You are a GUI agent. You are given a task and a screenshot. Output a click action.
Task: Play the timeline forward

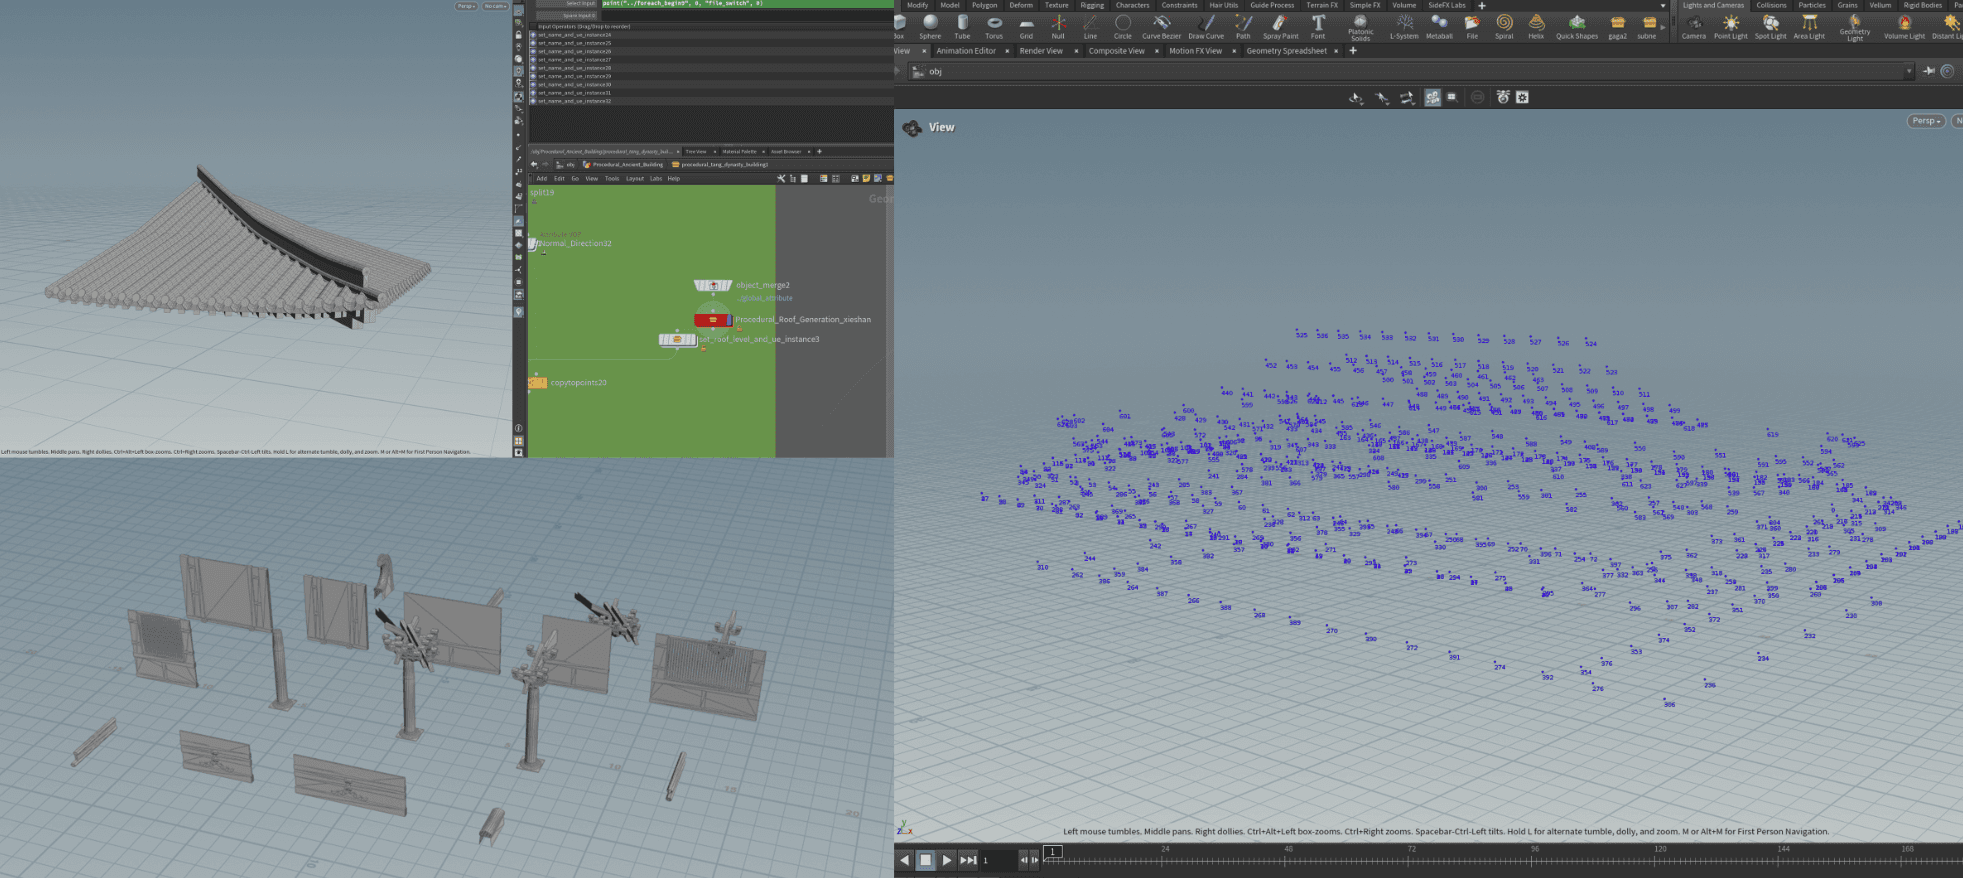[946, 860]
